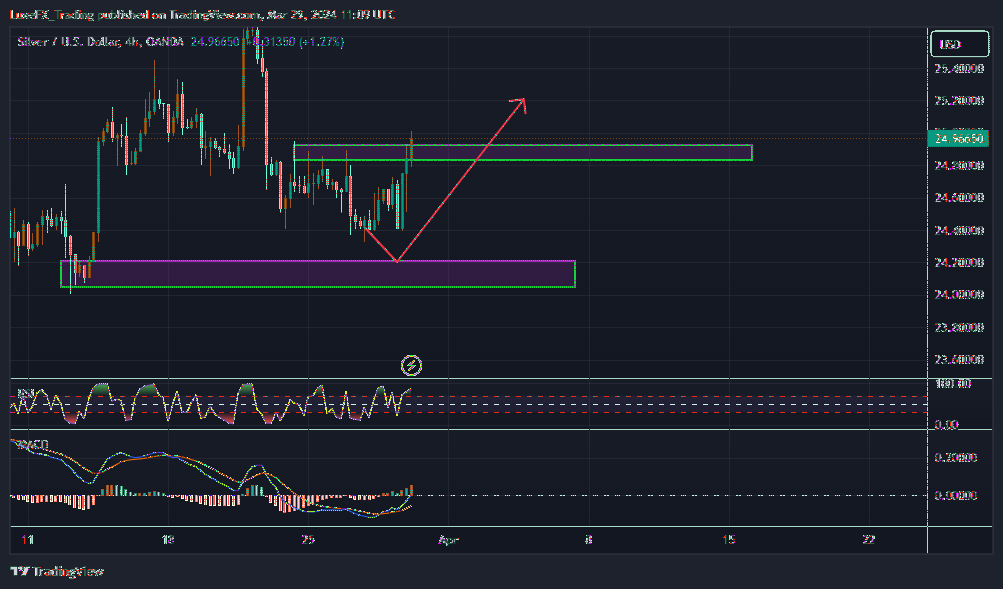1003x589 pixels.
Task: Select the MACD indicator label
Action: point(31,444)
